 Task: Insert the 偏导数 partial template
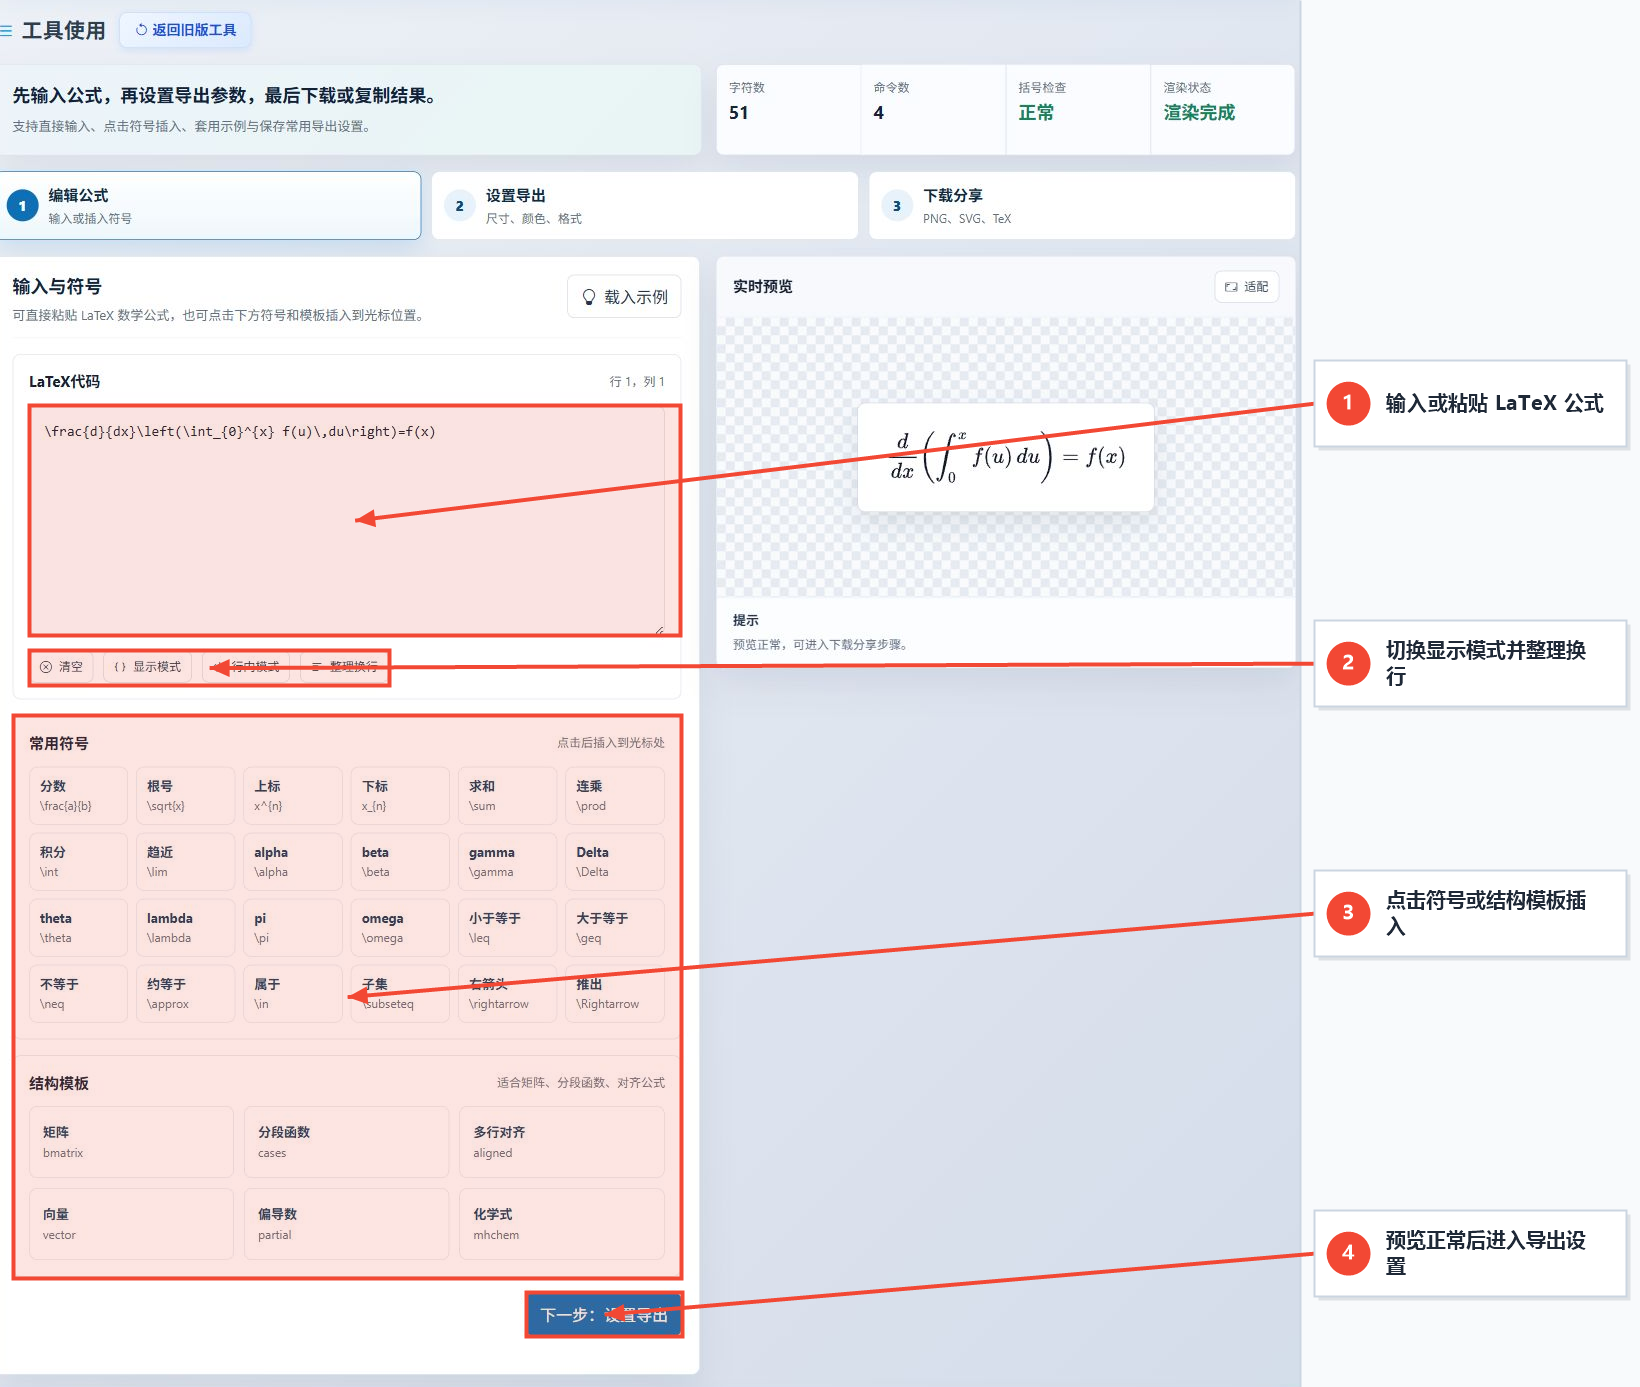pos(347,1224)
